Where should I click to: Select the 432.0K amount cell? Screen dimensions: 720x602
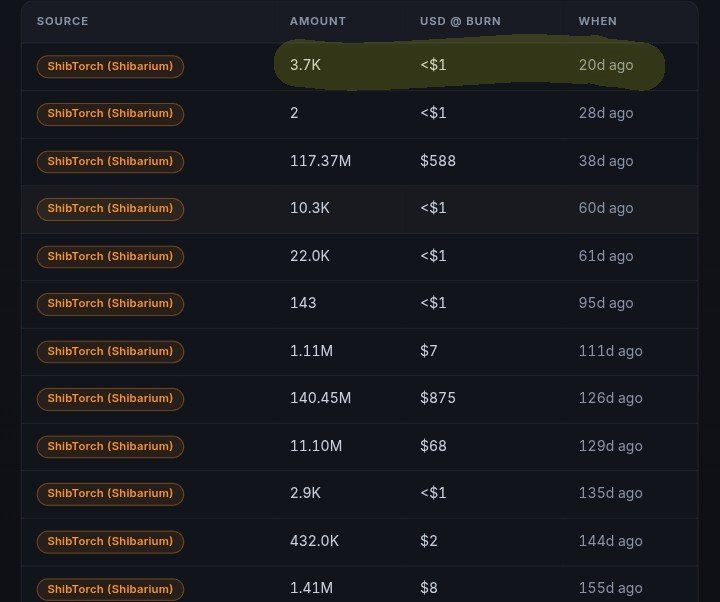(x=314, y=540)
